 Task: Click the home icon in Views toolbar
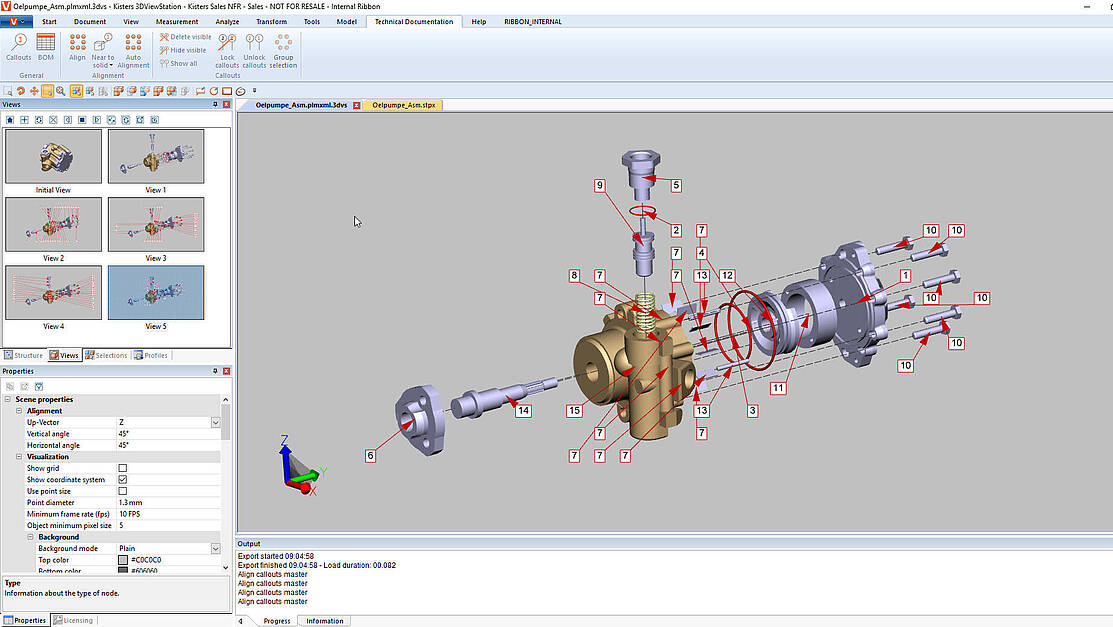10,120
